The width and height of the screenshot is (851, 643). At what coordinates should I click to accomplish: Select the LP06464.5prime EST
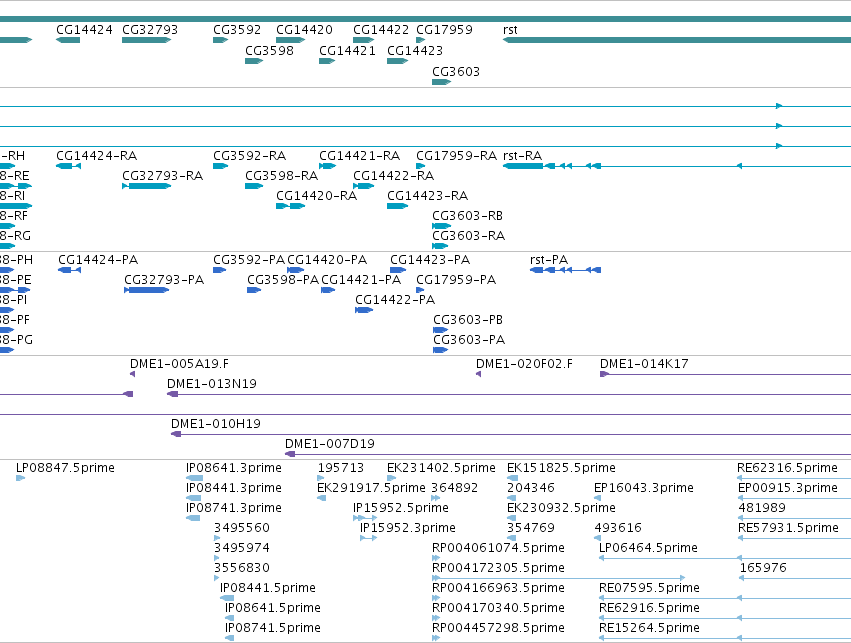pyautogui.click(x=725, y=558)
